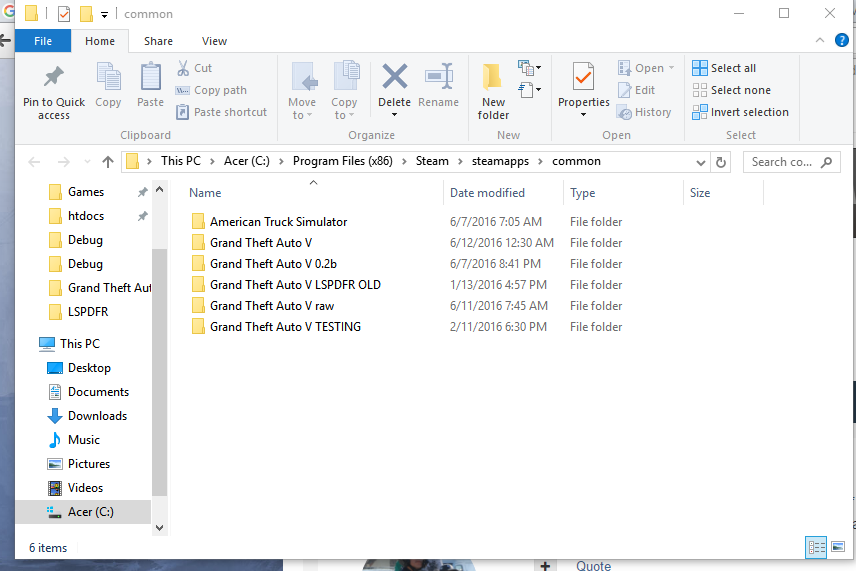The image size is (856, 571).
Task: Switch to the View tab
Action: click(x=214, y=41)
